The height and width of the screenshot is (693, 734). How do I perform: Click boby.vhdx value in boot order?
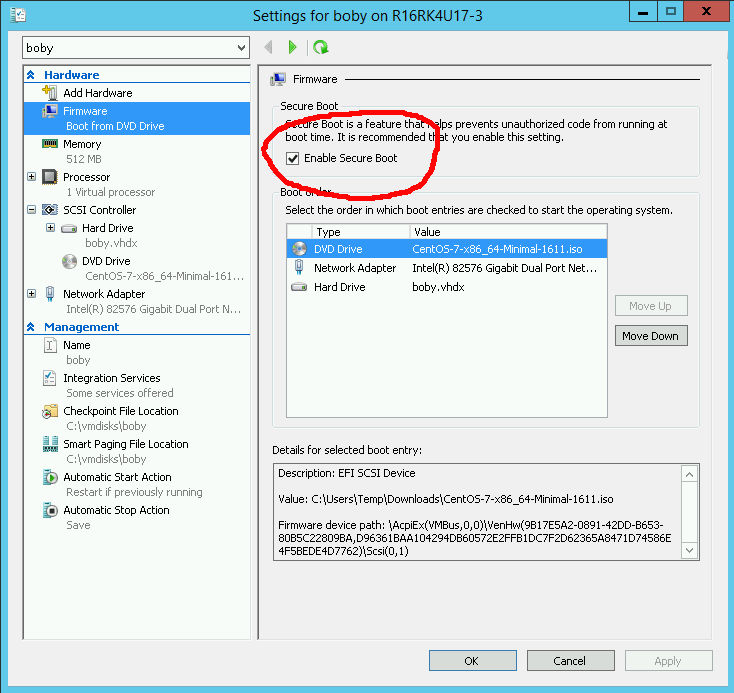[x=438, y=287]
